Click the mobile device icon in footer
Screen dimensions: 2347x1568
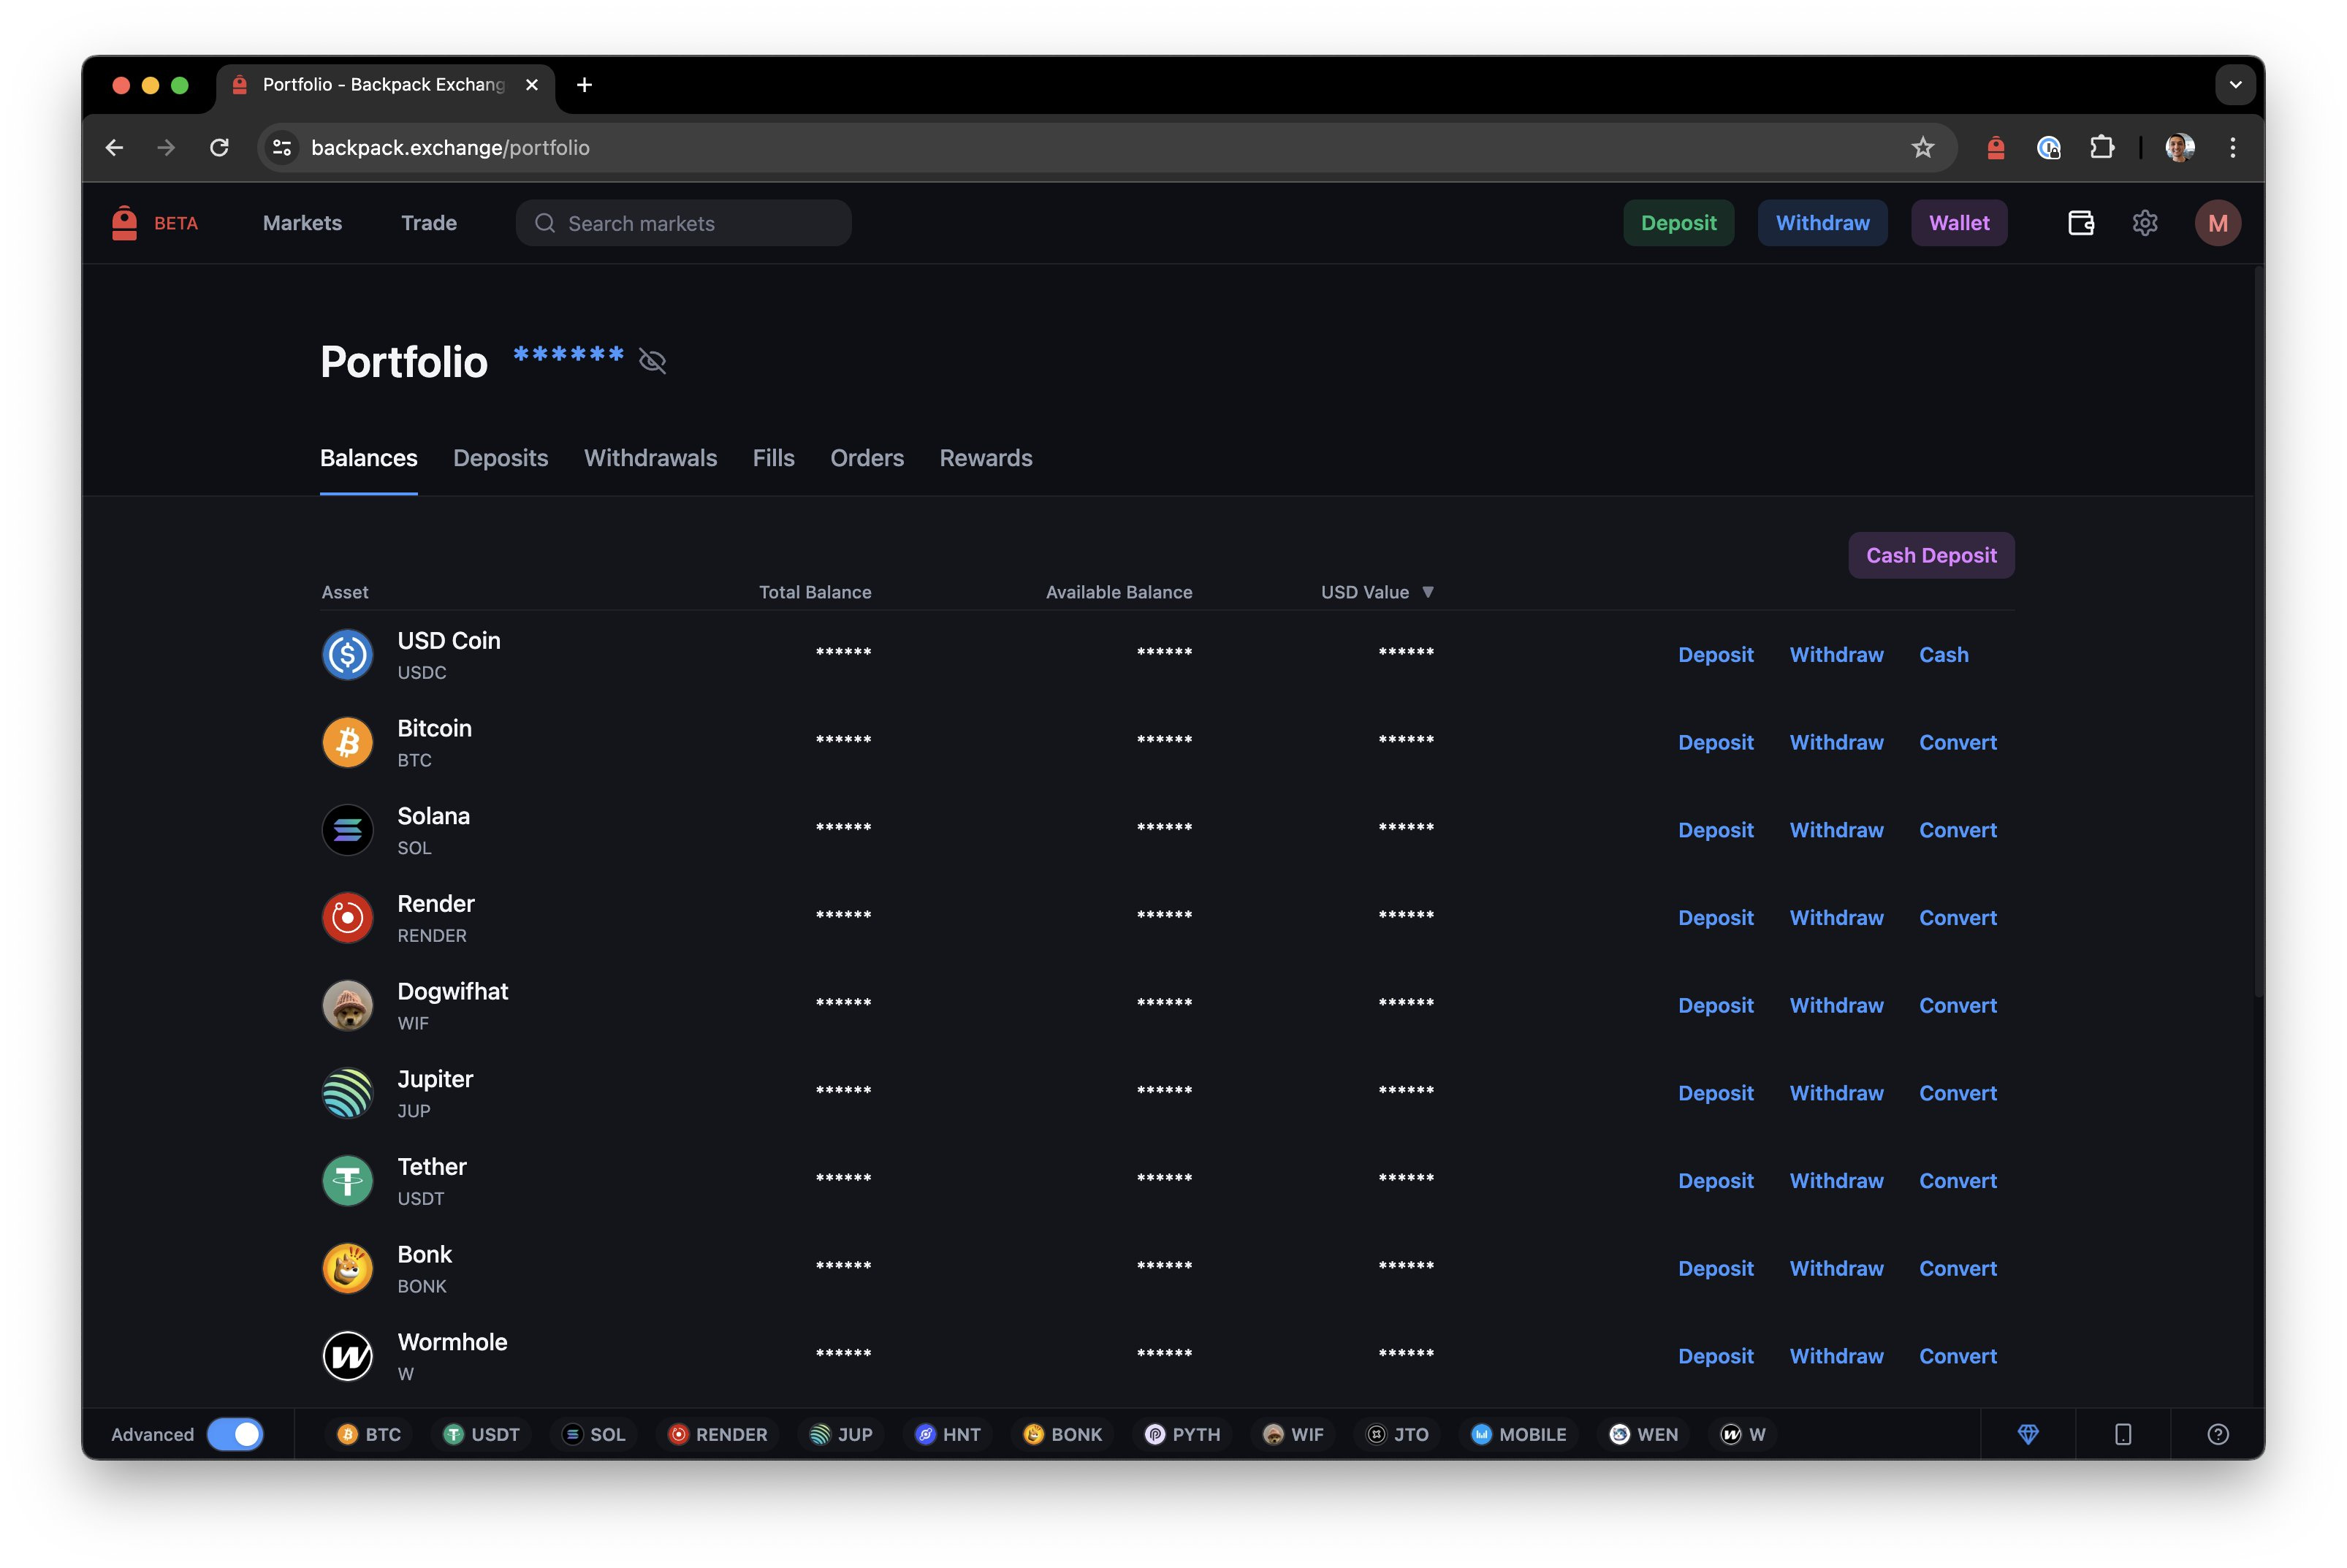coord(2123,1434)
